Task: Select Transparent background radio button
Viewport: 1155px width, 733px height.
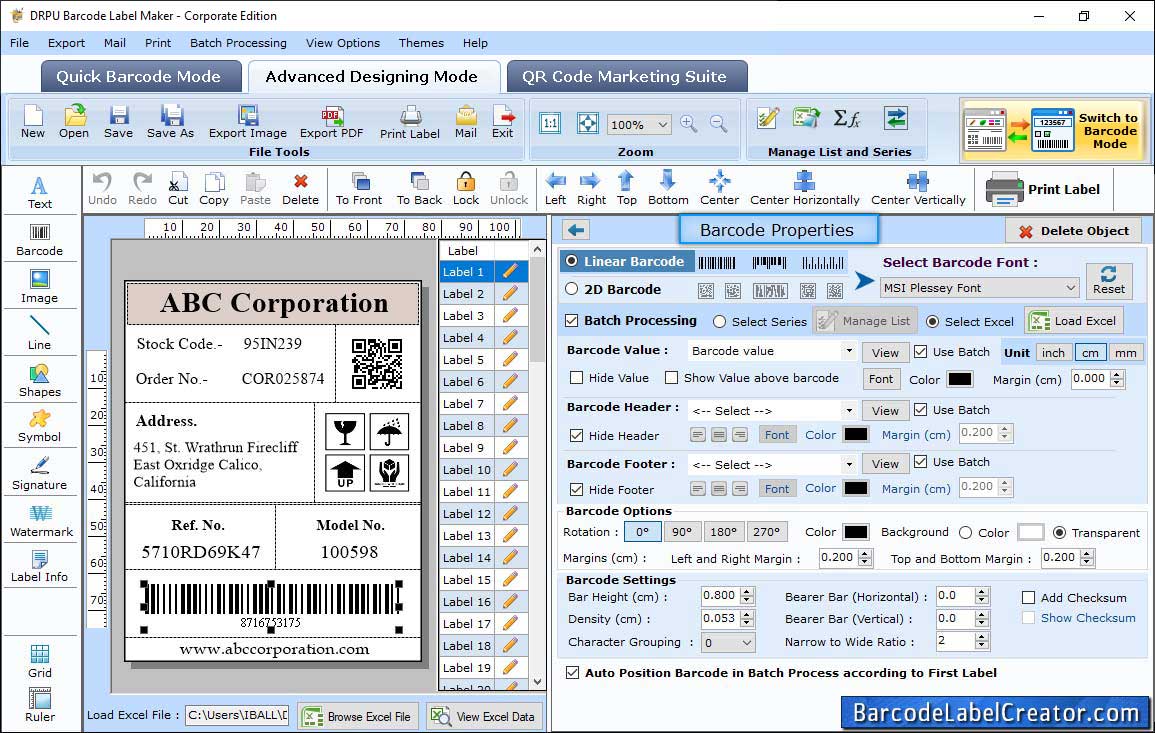Action: [1059, 532]
